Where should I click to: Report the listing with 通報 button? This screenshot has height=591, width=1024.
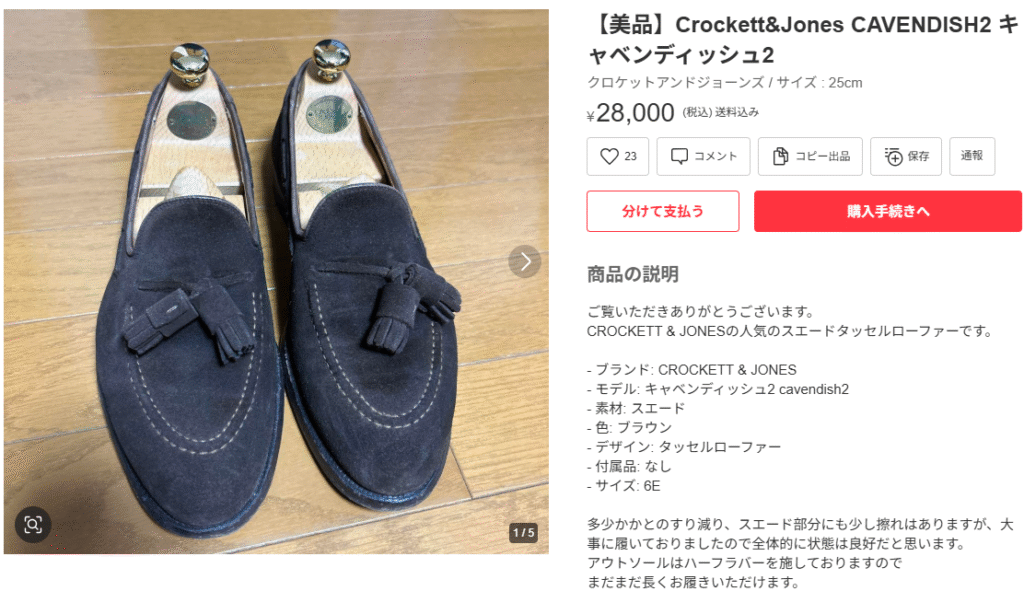(x=972, y=156)
